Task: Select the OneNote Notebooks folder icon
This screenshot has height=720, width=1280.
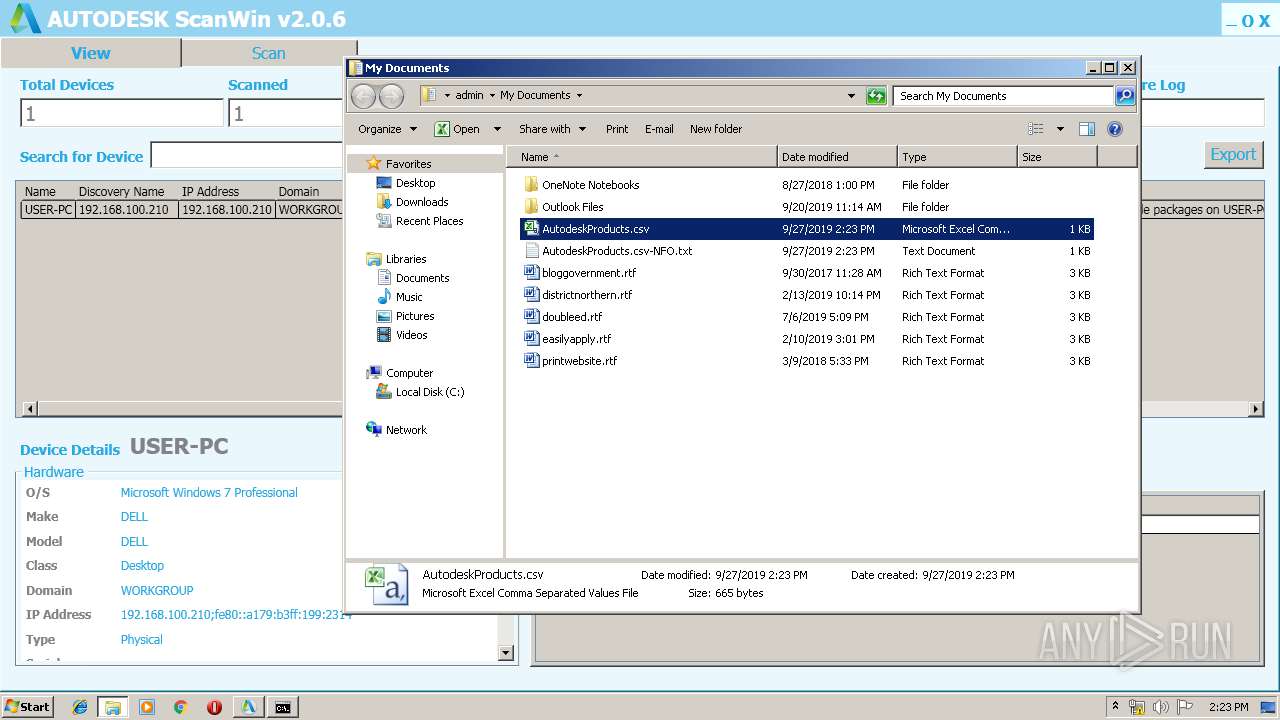Action: pos(531,185)
